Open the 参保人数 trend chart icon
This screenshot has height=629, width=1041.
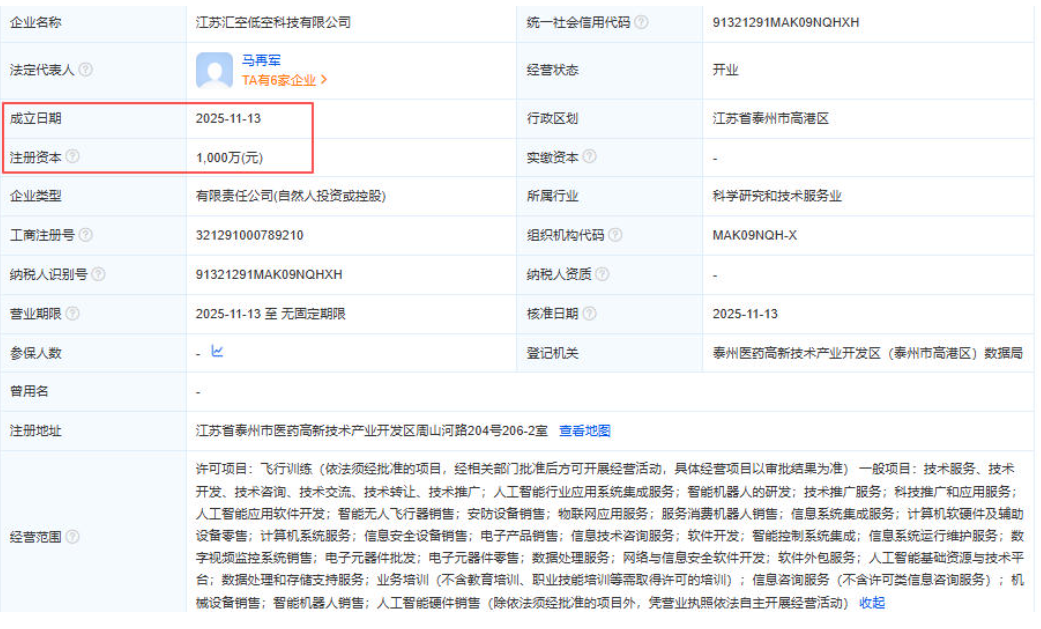pyautogui.click(x=217, y=352)
